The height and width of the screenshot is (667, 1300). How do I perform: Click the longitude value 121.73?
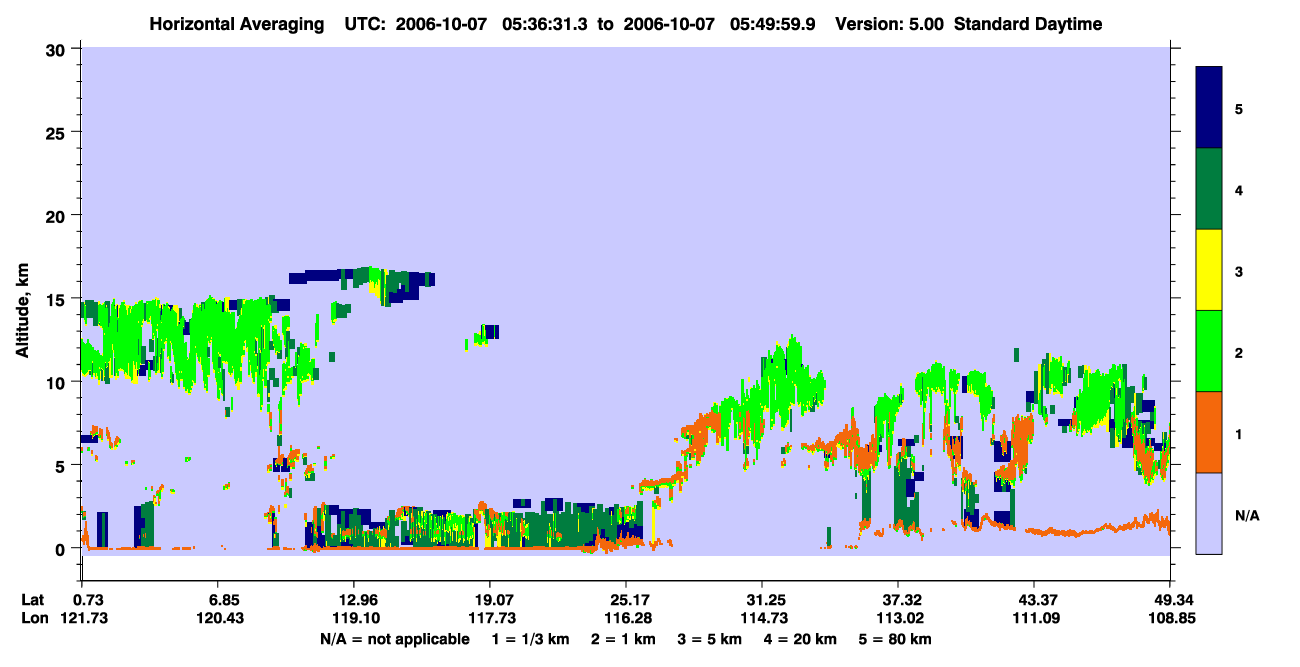coord(82,618)
